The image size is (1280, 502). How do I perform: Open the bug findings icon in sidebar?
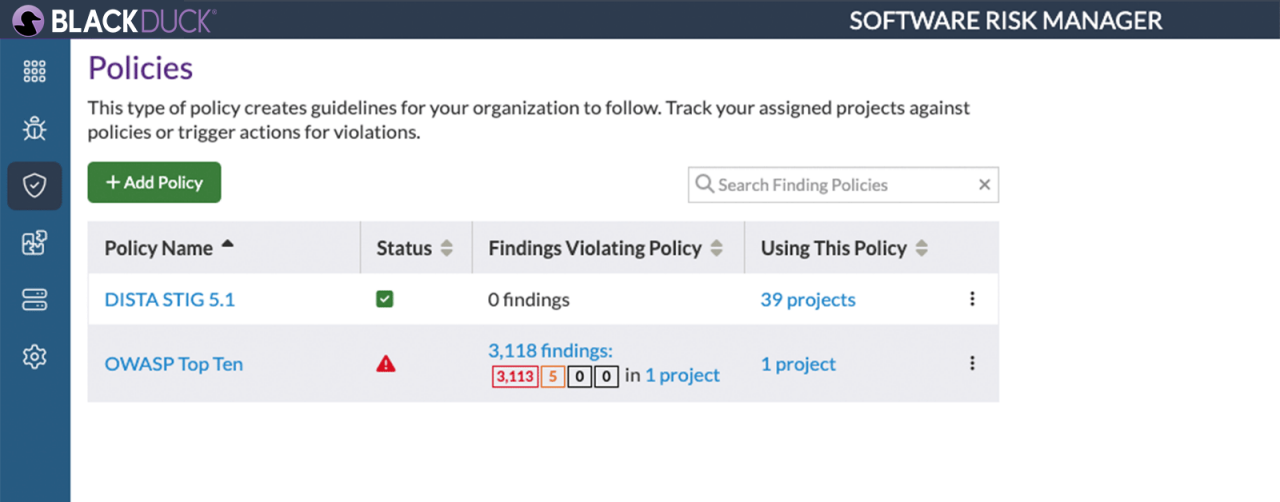click(35, 128)
